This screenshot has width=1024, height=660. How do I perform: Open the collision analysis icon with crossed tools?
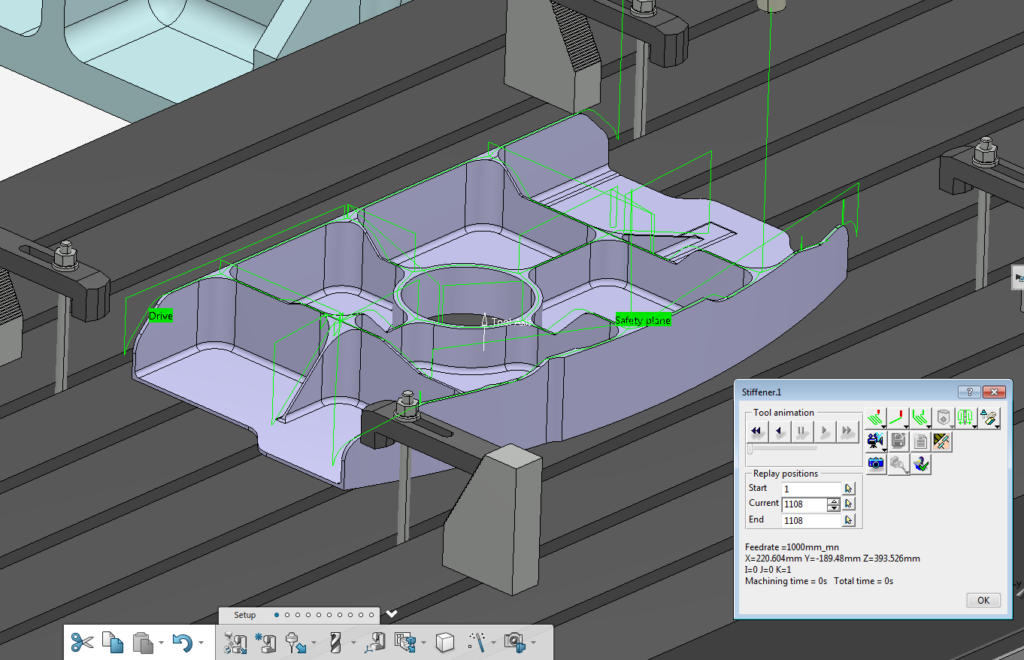(941, 442)
